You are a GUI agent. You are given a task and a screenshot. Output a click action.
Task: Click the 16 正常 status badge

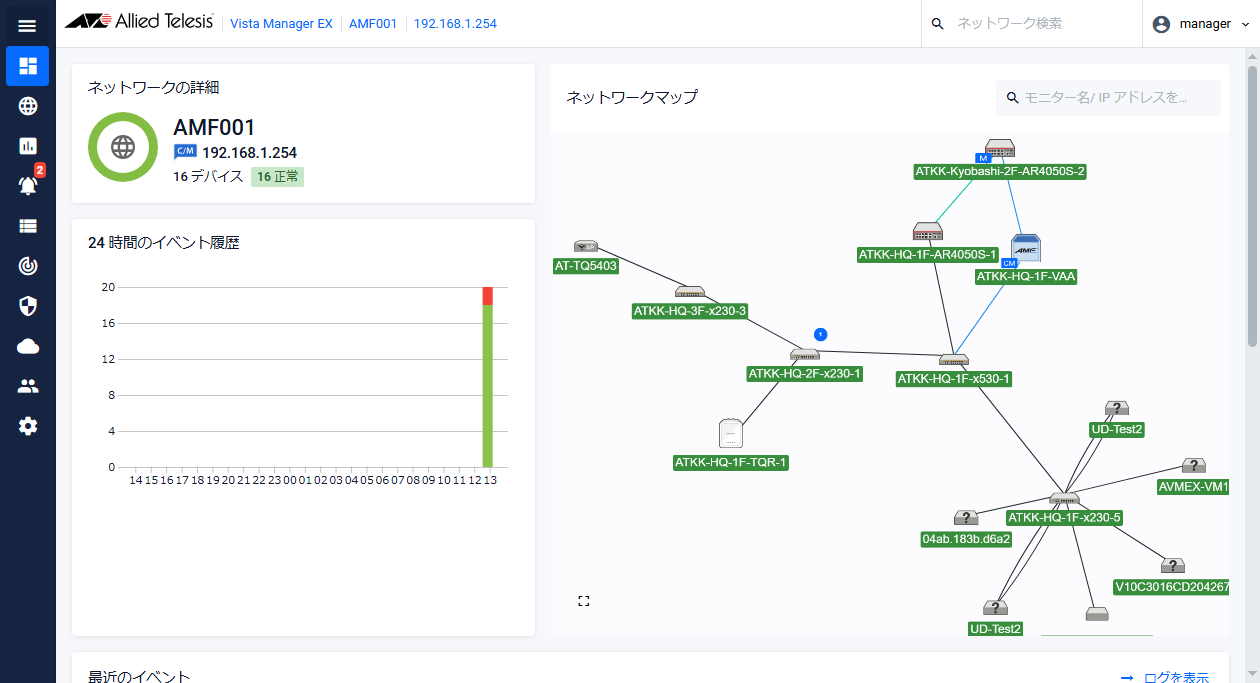tap(277, 177)
